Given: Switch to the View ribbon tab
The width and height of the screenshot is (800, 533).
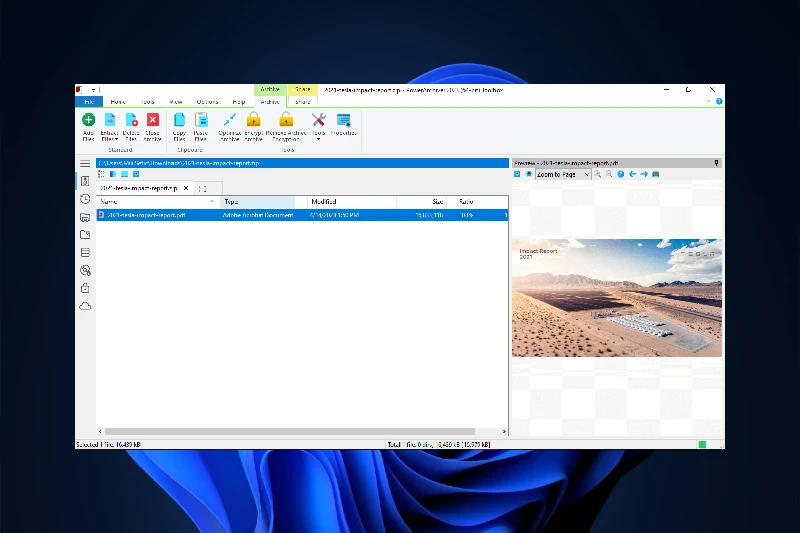Looking at the screenshot, I should [176, 101].
